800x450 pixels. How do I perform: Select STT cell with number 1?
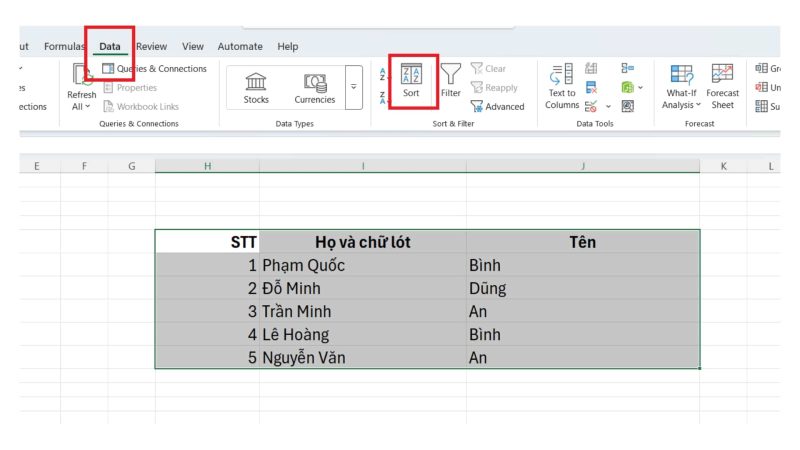pyautogui.click(x=208, y=265)
